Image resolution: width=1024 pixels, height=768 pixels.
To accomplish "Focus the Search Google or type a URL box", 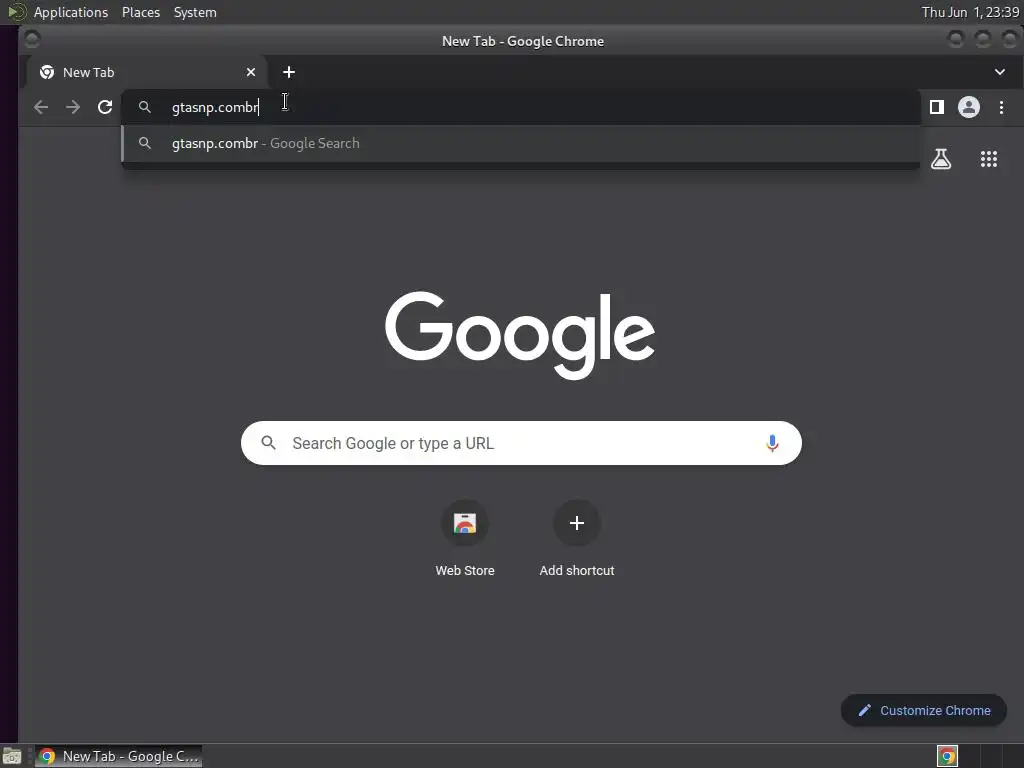I will pos(521,443).
